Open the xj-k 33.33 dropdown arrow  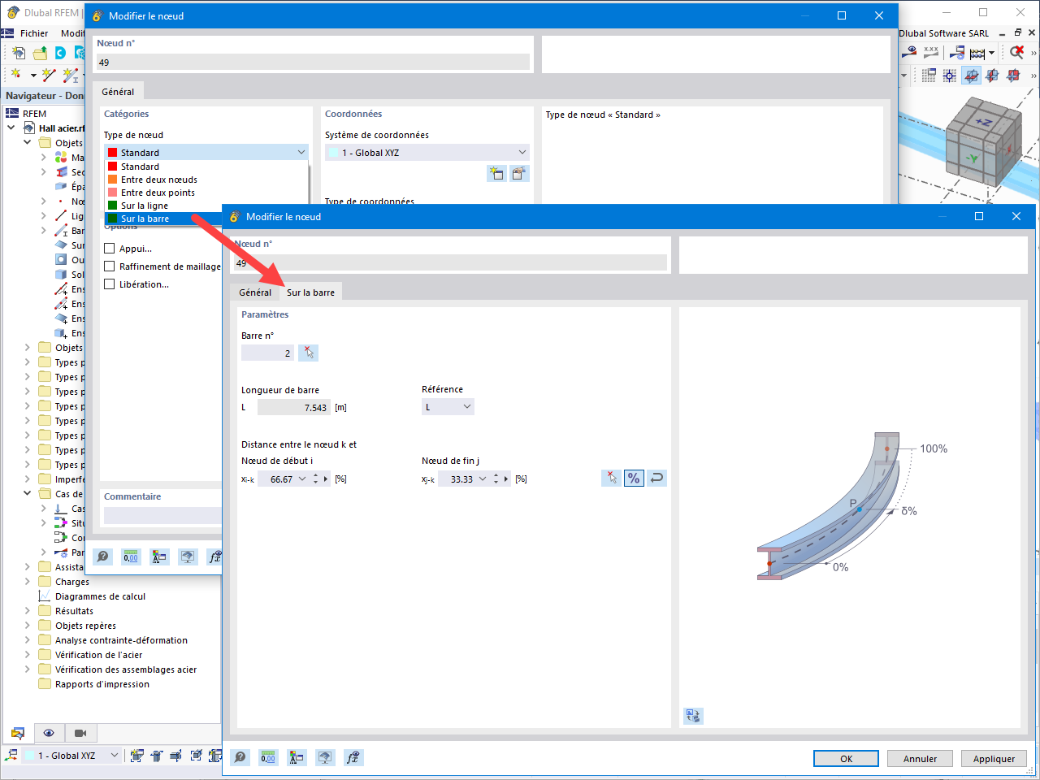(483, 479)
